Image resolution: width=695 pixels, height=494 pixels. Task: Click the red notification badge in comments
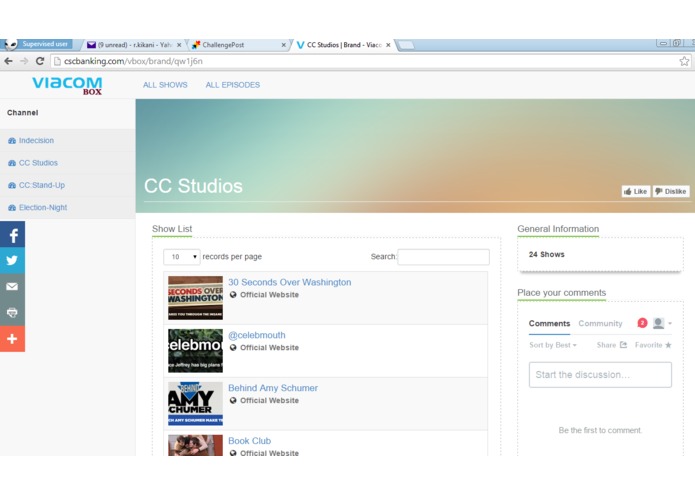(x=642, y=323)
